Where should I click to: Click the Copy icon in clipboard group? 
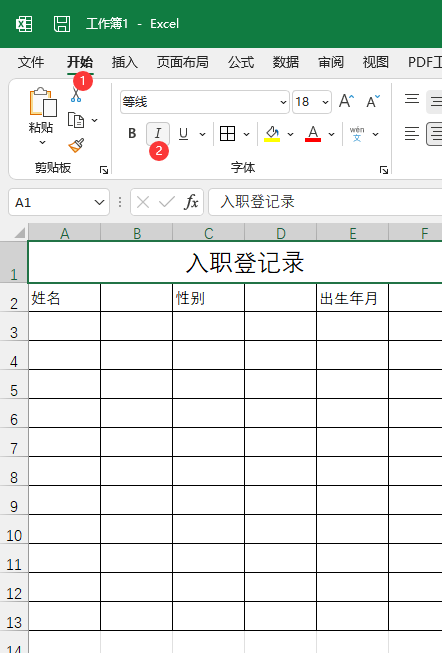[x=76, y=120]
